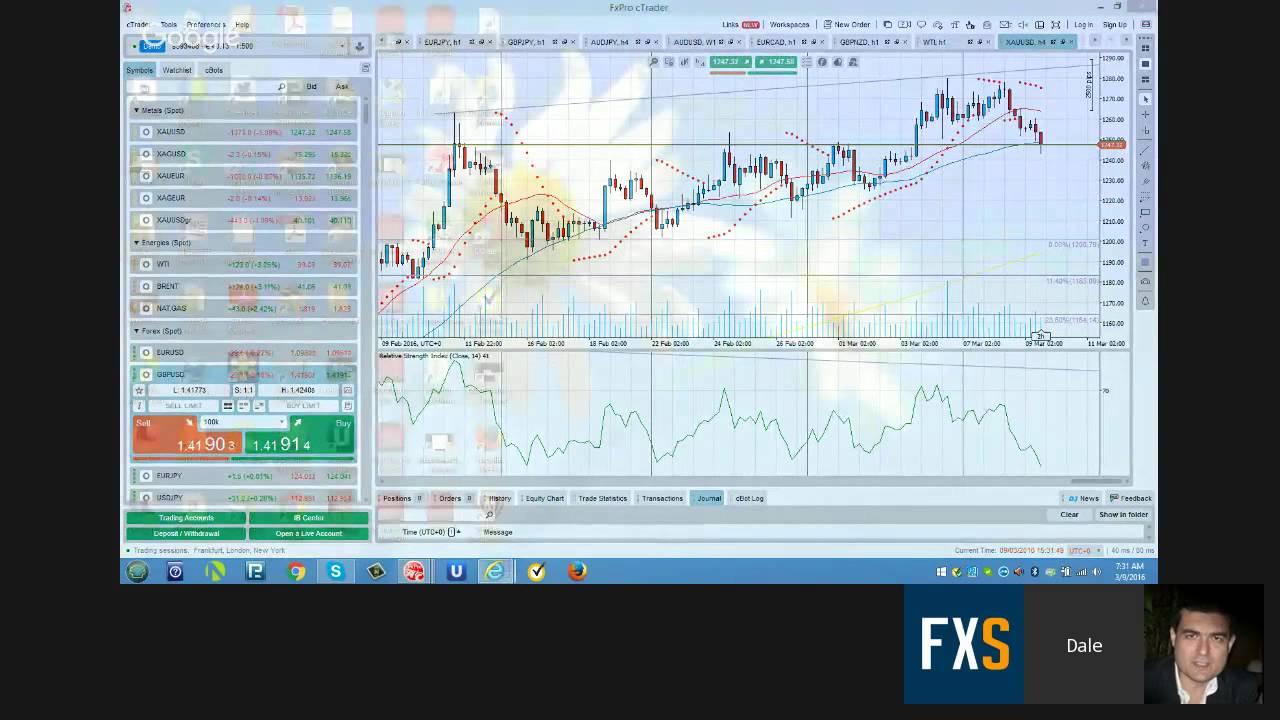Switch to the cBots tab
This screenshot has width=1280, height=720.
(x=214, y=70)
